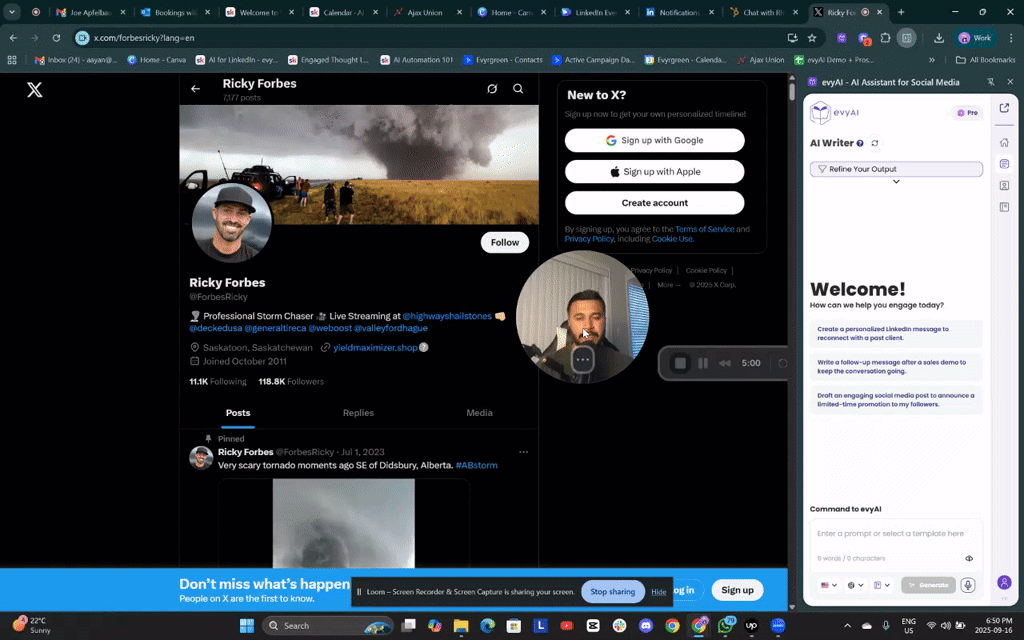
Task: Click the microphone voice input button
Action: [x=968, y=585]
